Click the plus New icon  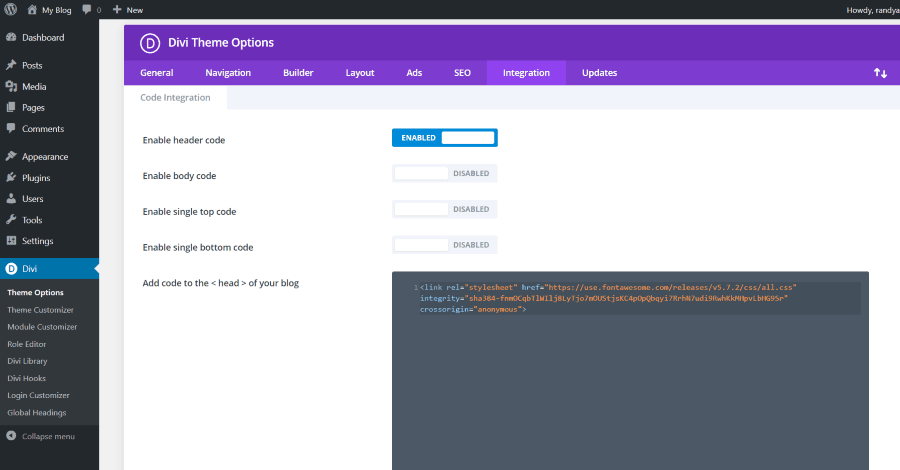coord(117,10)
